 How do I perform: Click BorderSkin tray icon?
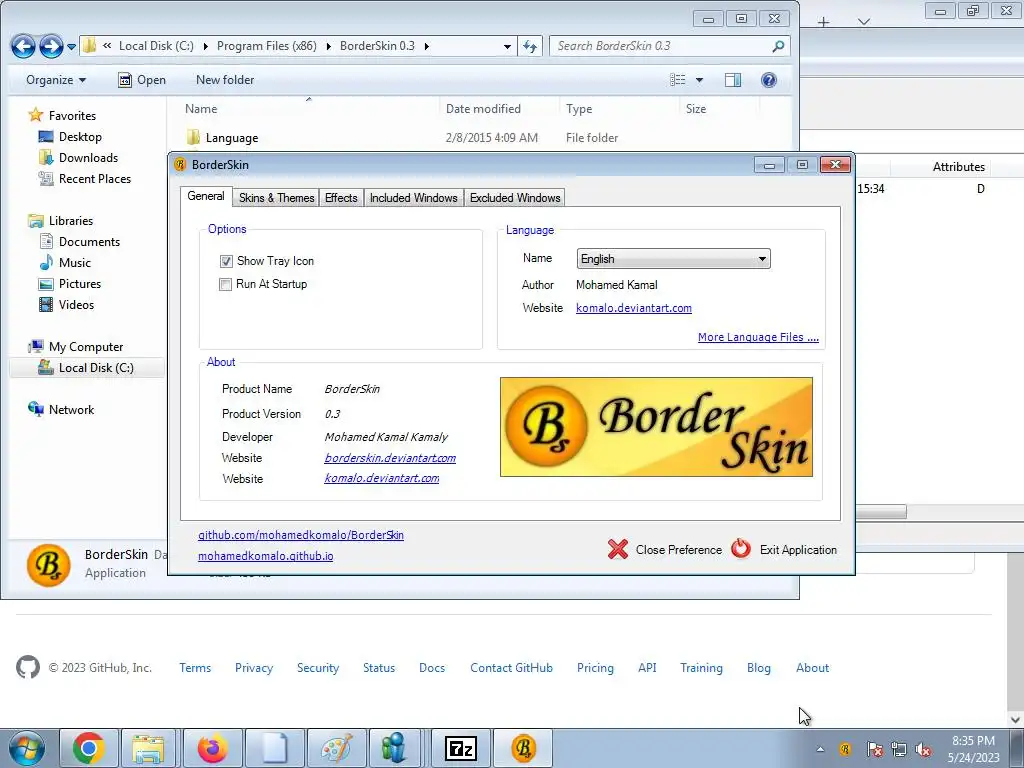coord(845,749)
